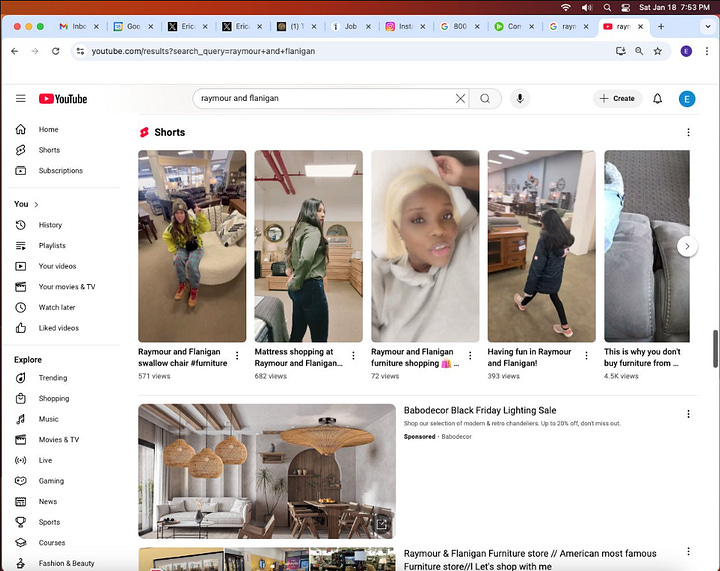The height and width of the screenshot is (571, 720).
Task: Click the address bar URL
Action: 203,51
